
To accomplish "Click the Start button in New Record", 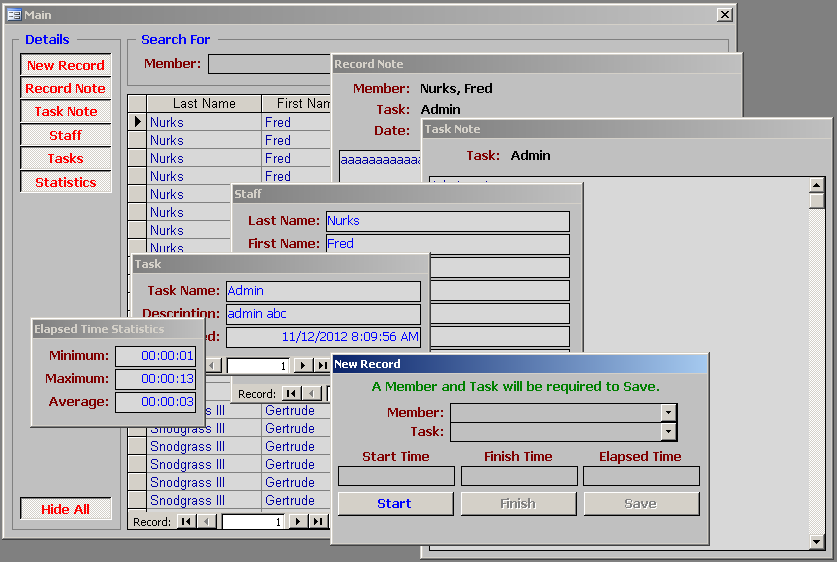I will (x=396, y=503).
